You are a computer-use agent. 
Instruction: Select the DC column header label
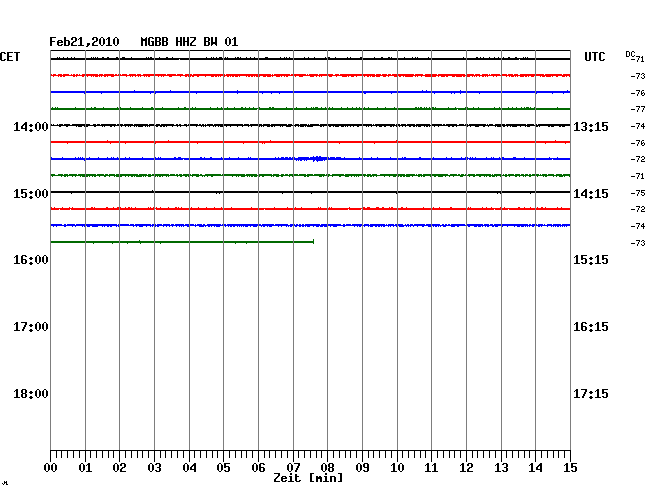pos(630,54)
